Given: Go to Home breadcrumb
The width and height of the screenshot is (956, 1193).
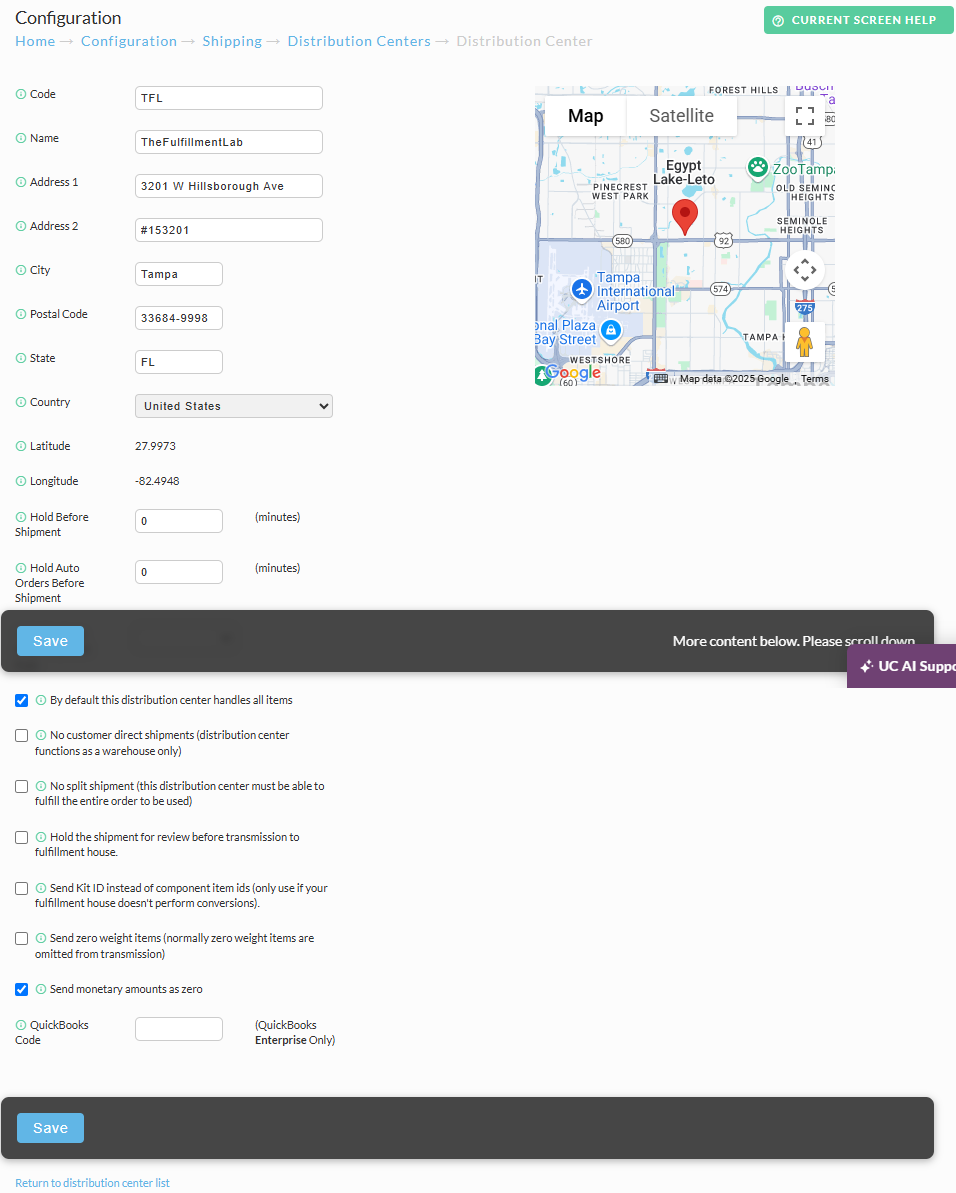Looking at the screenshot, I should [35, 41].
